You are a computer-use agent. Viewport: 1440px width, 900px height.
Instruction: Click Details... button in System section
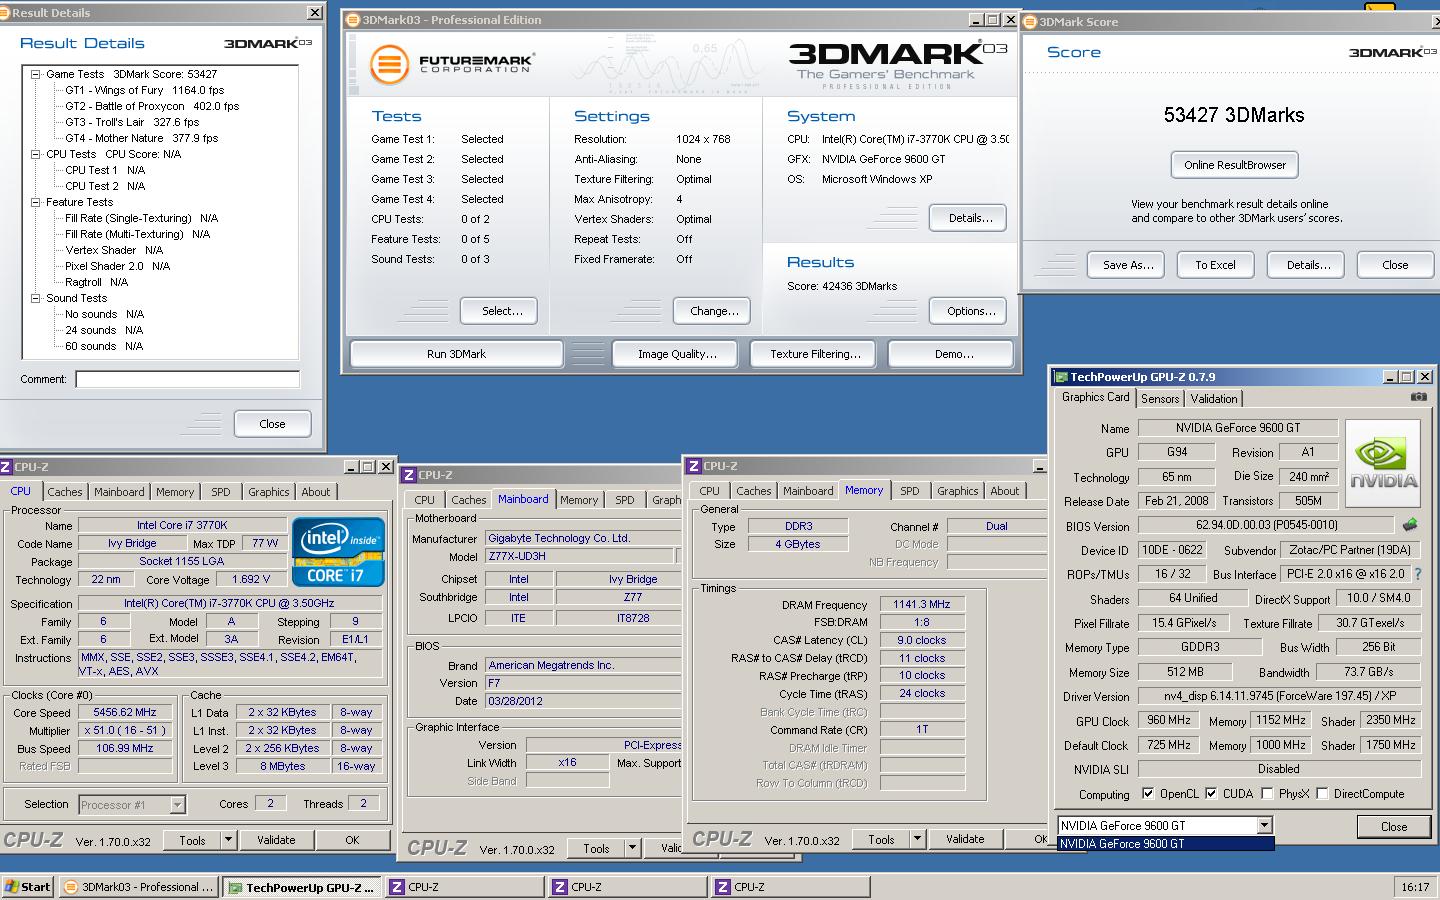[968, 218]
